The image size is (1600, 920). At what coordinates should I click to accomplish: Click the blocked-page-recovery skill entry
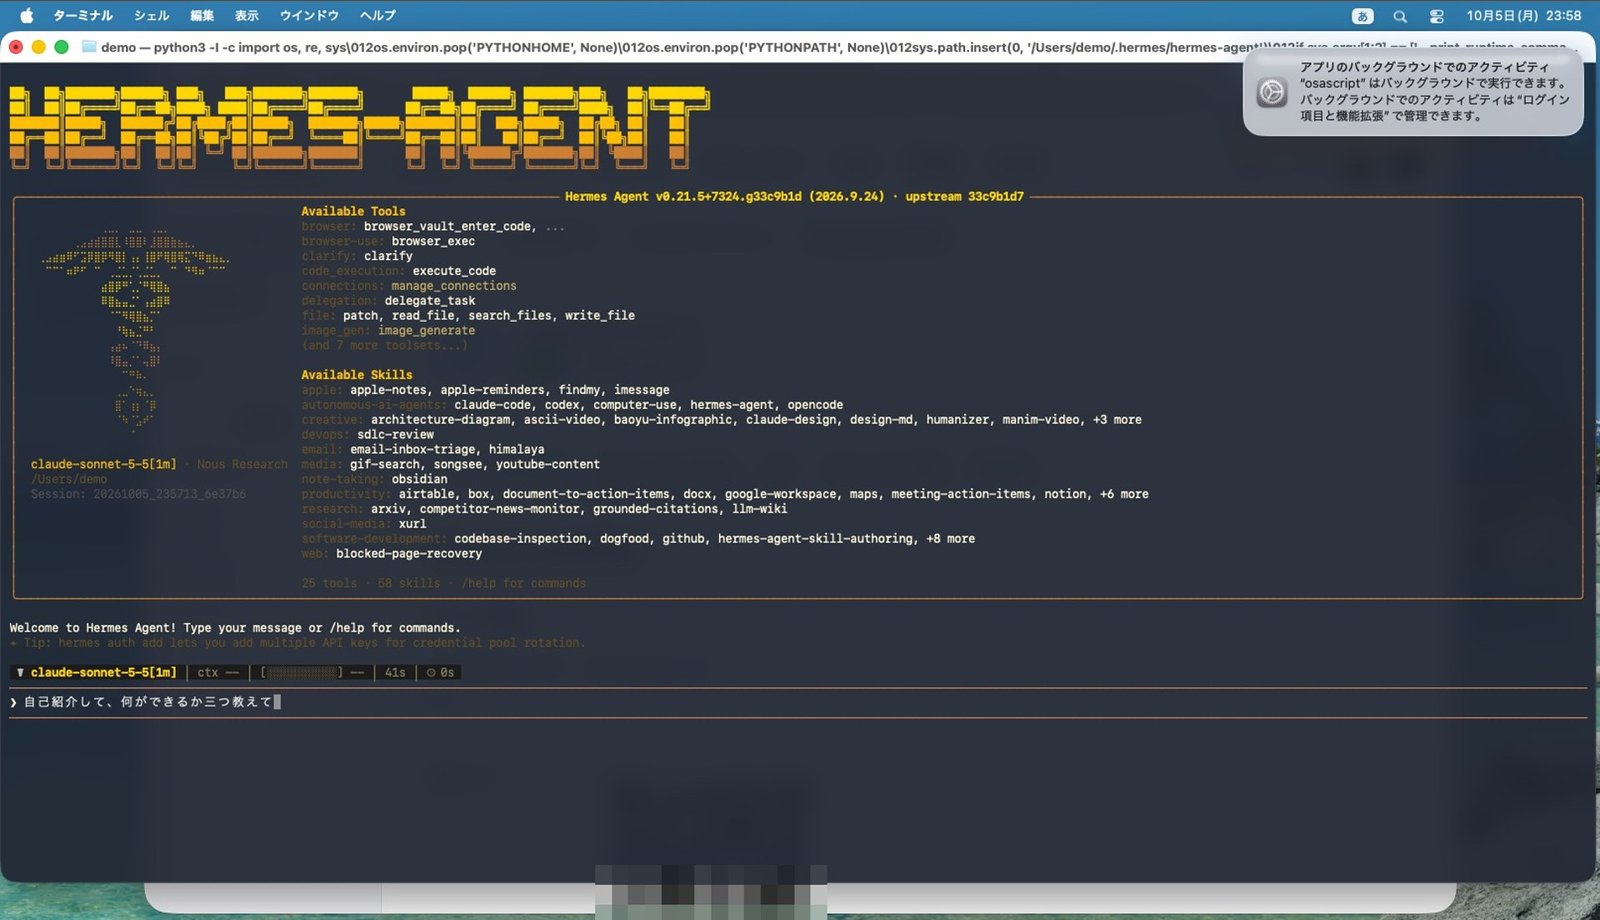(409, 554)
